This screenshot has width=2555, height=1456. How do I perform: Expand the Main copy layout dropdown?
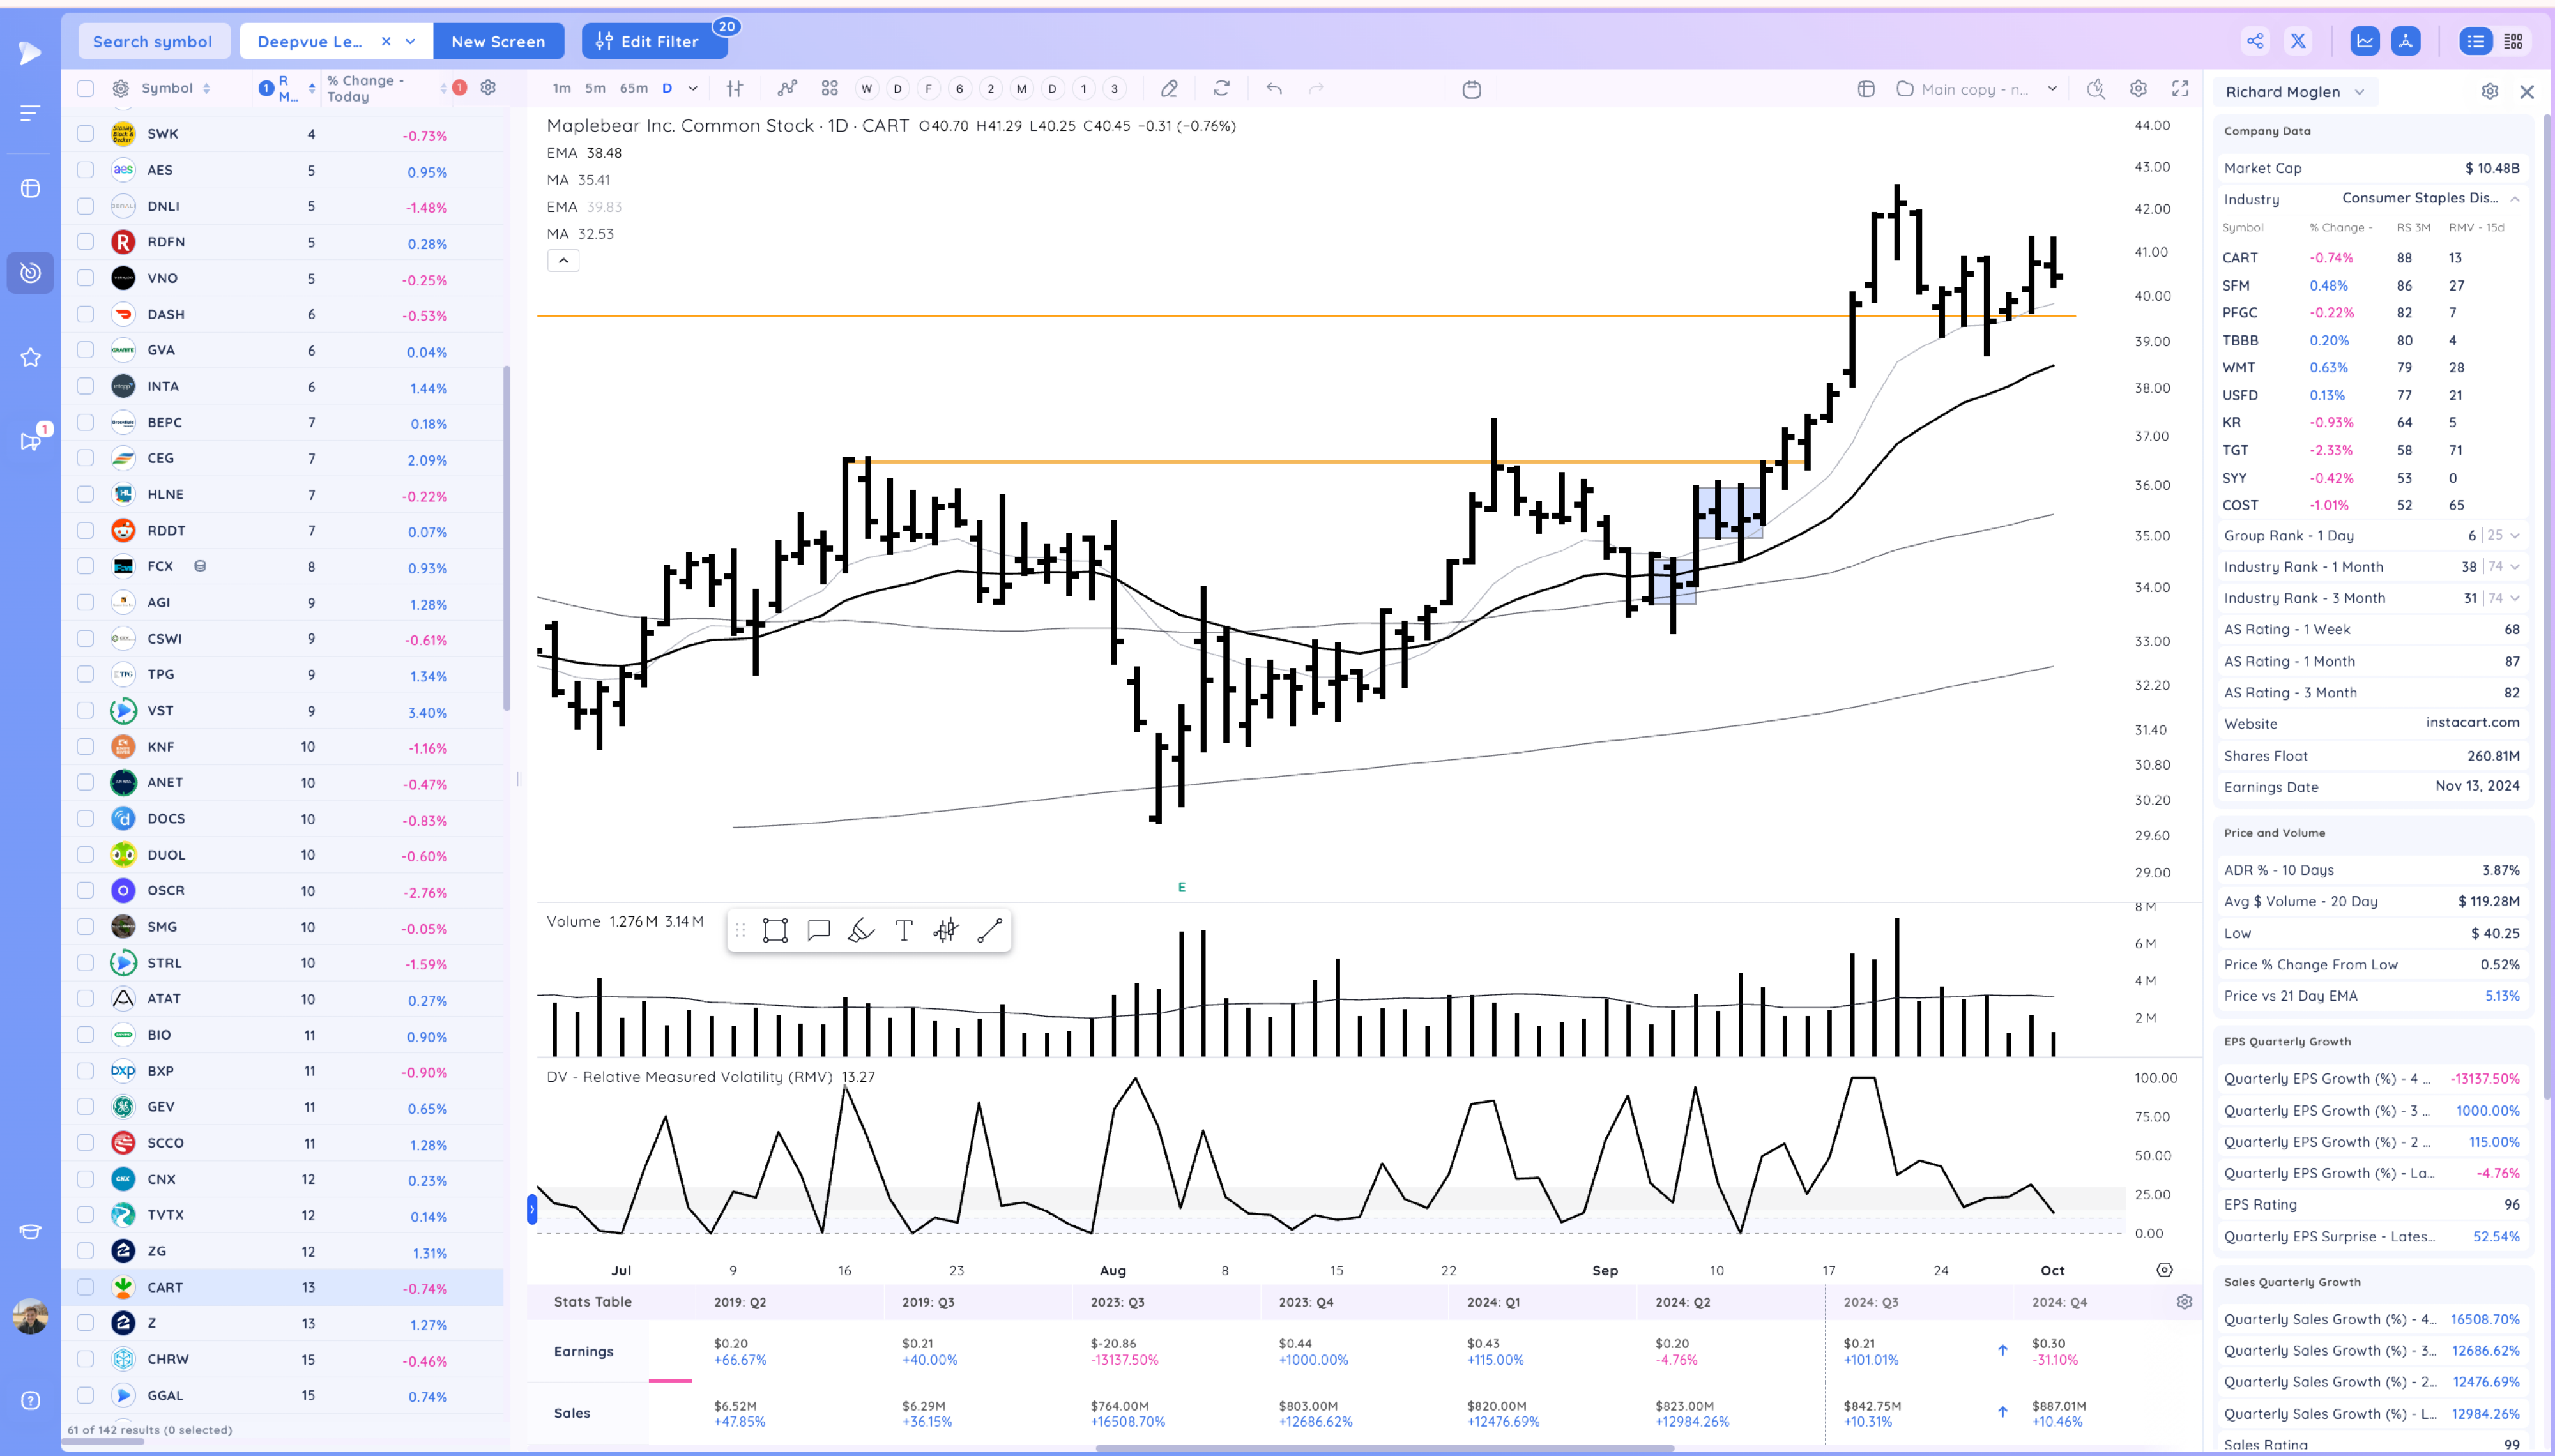pyautogui.click(x=2052, y=89)
